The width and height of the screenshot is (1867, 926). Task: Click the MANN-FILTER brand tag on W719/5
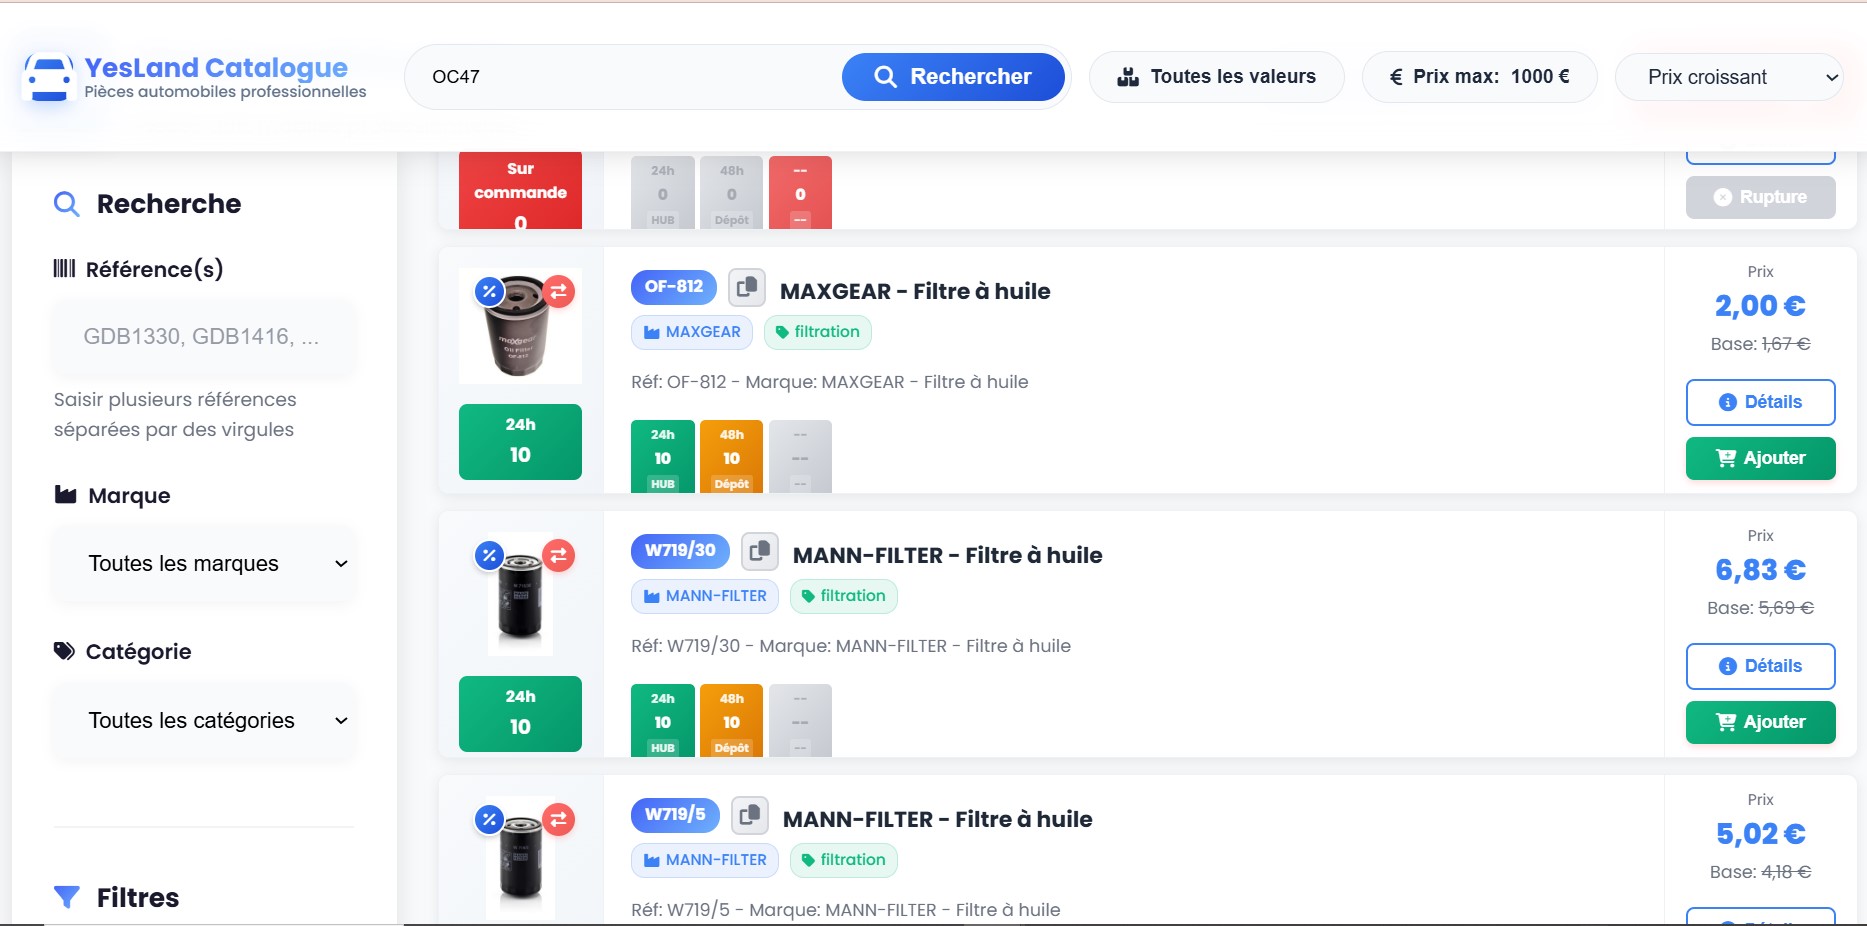[x=705, y=860]
